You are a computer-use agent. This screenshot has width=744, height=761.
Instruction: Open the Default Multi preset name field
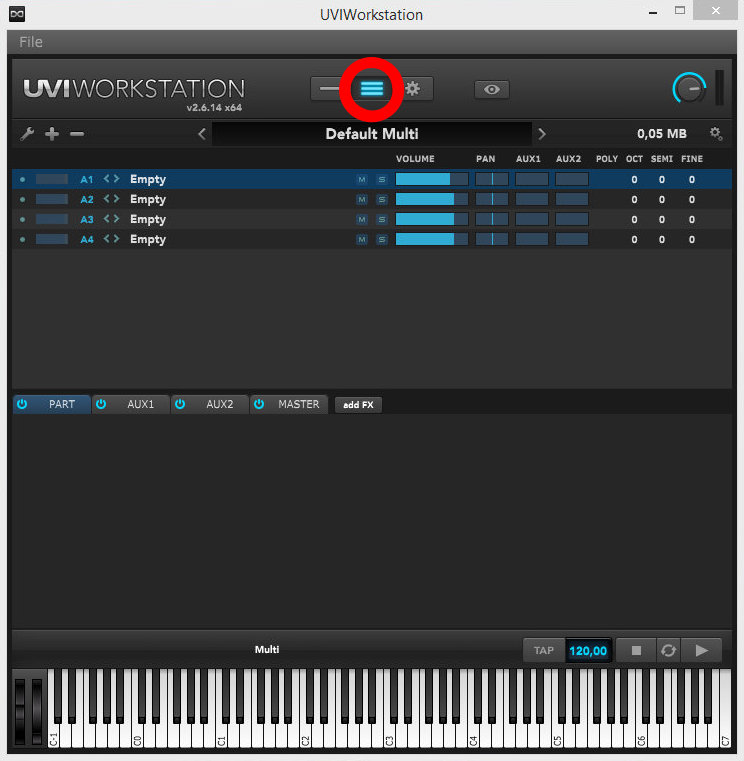(372, 134)
